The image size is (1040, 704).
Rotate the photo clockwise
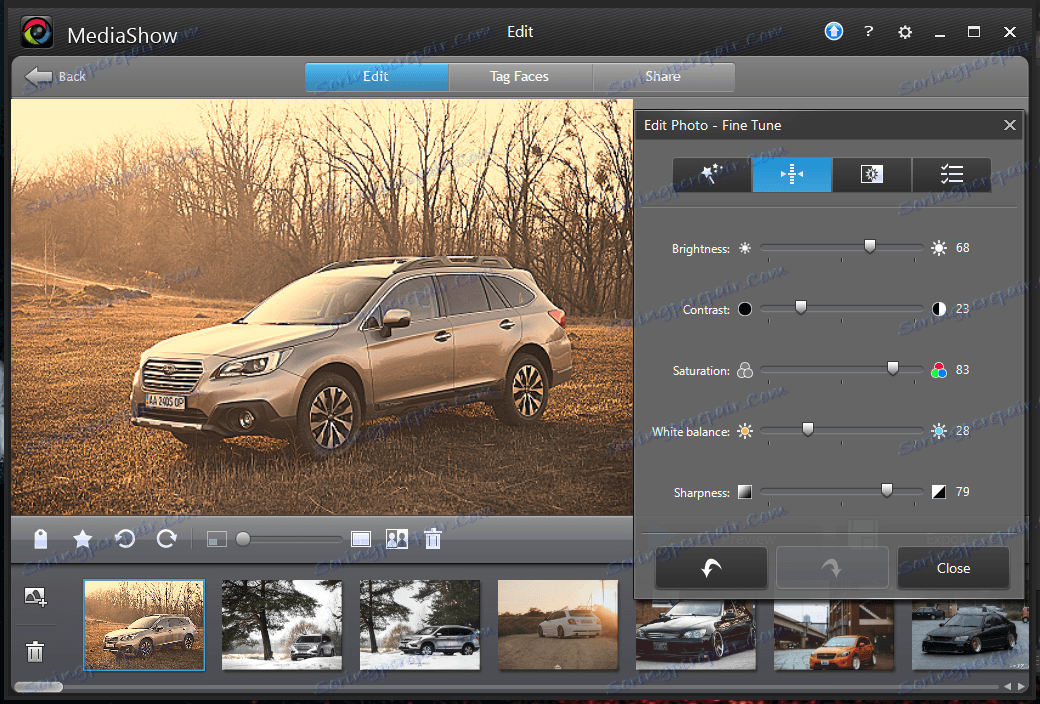click(x=167, y=540)
